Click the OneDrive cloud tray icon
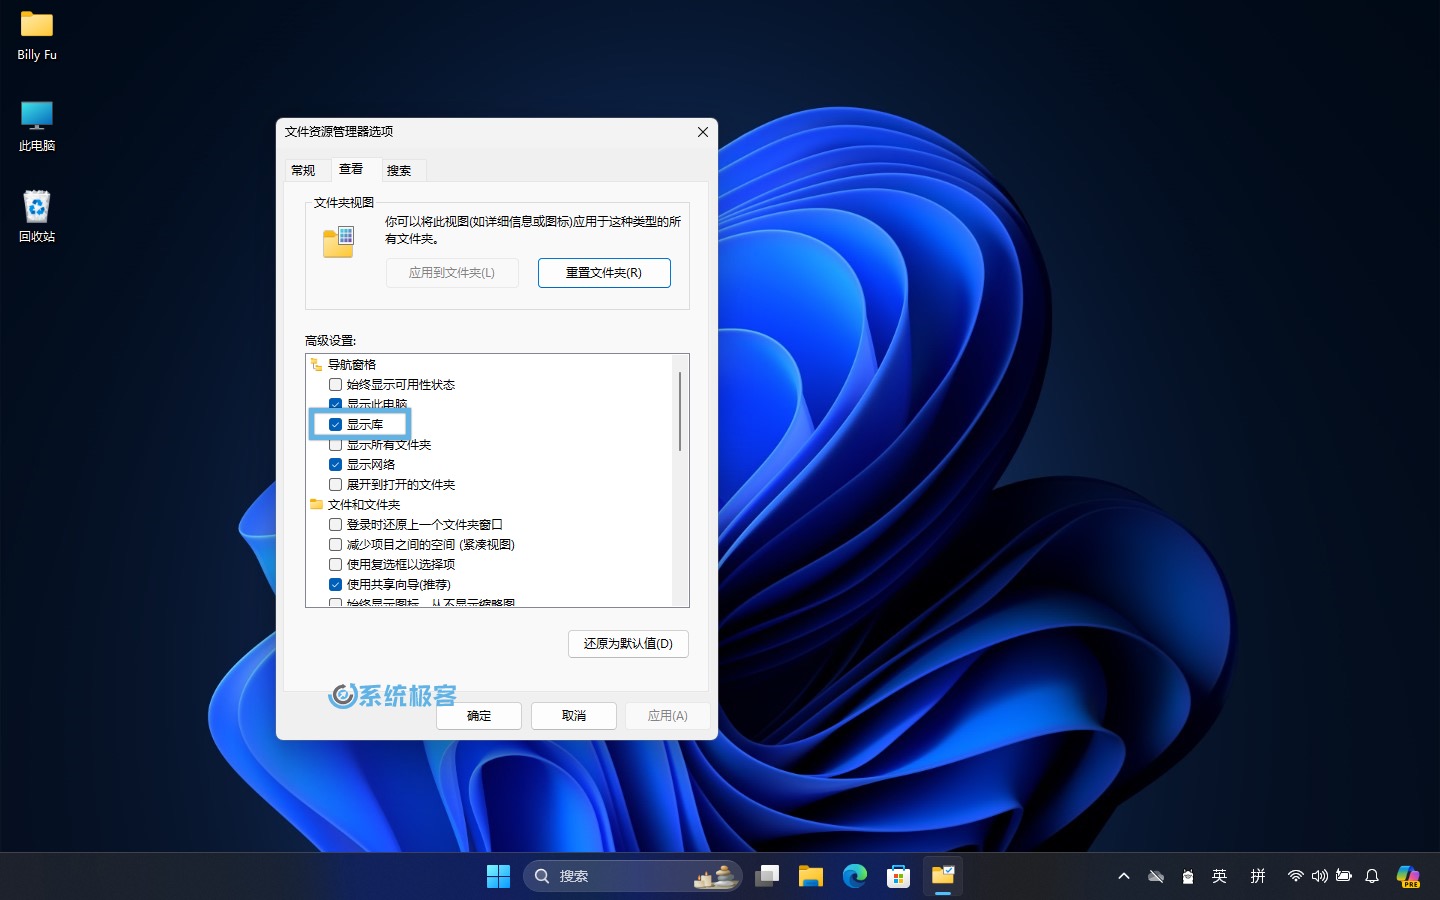 pyautogui.click(x=1156, y=876)
